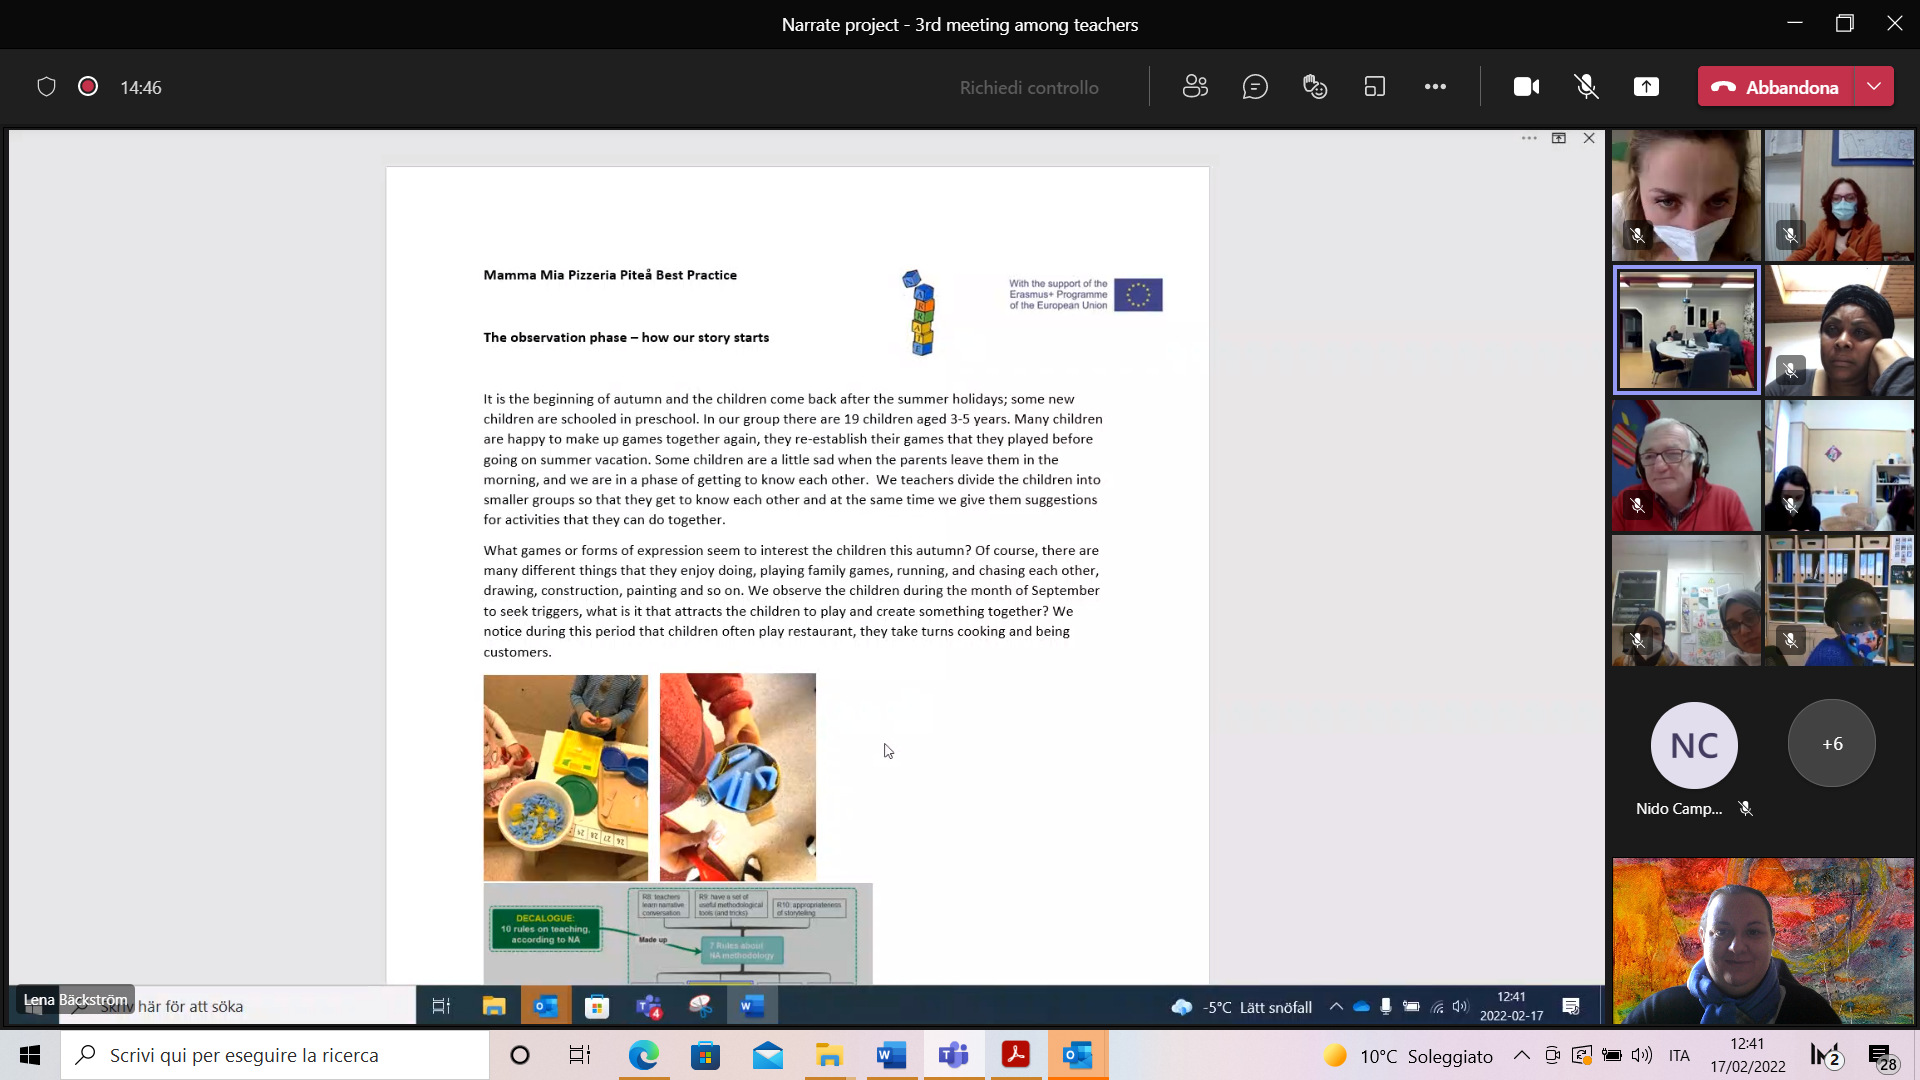This screenshot has height=1080, width=1920.
Task: Open Action Center with 28 notifications
Action: pos(1882,1056)
